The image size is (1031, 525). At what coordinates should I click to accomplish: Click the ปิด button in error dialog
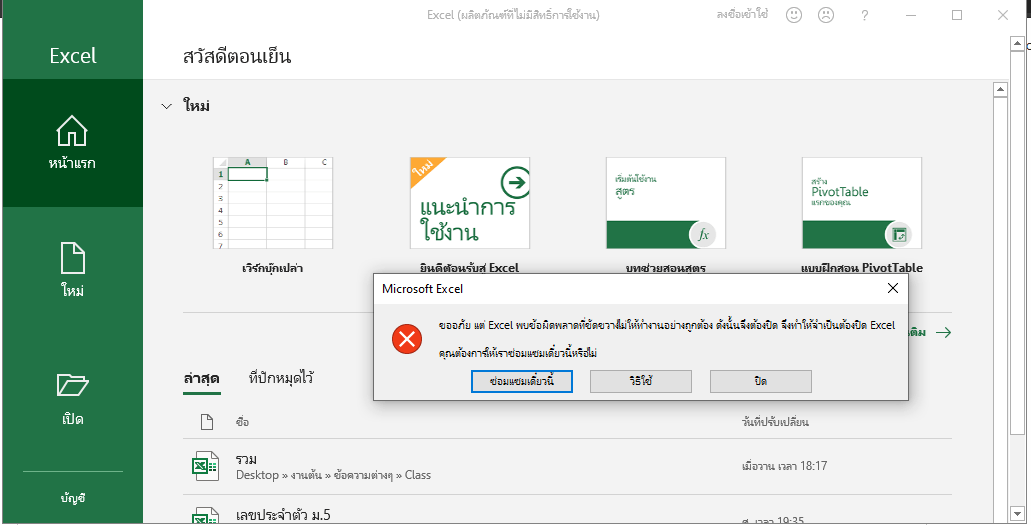[x=761, y=381]
